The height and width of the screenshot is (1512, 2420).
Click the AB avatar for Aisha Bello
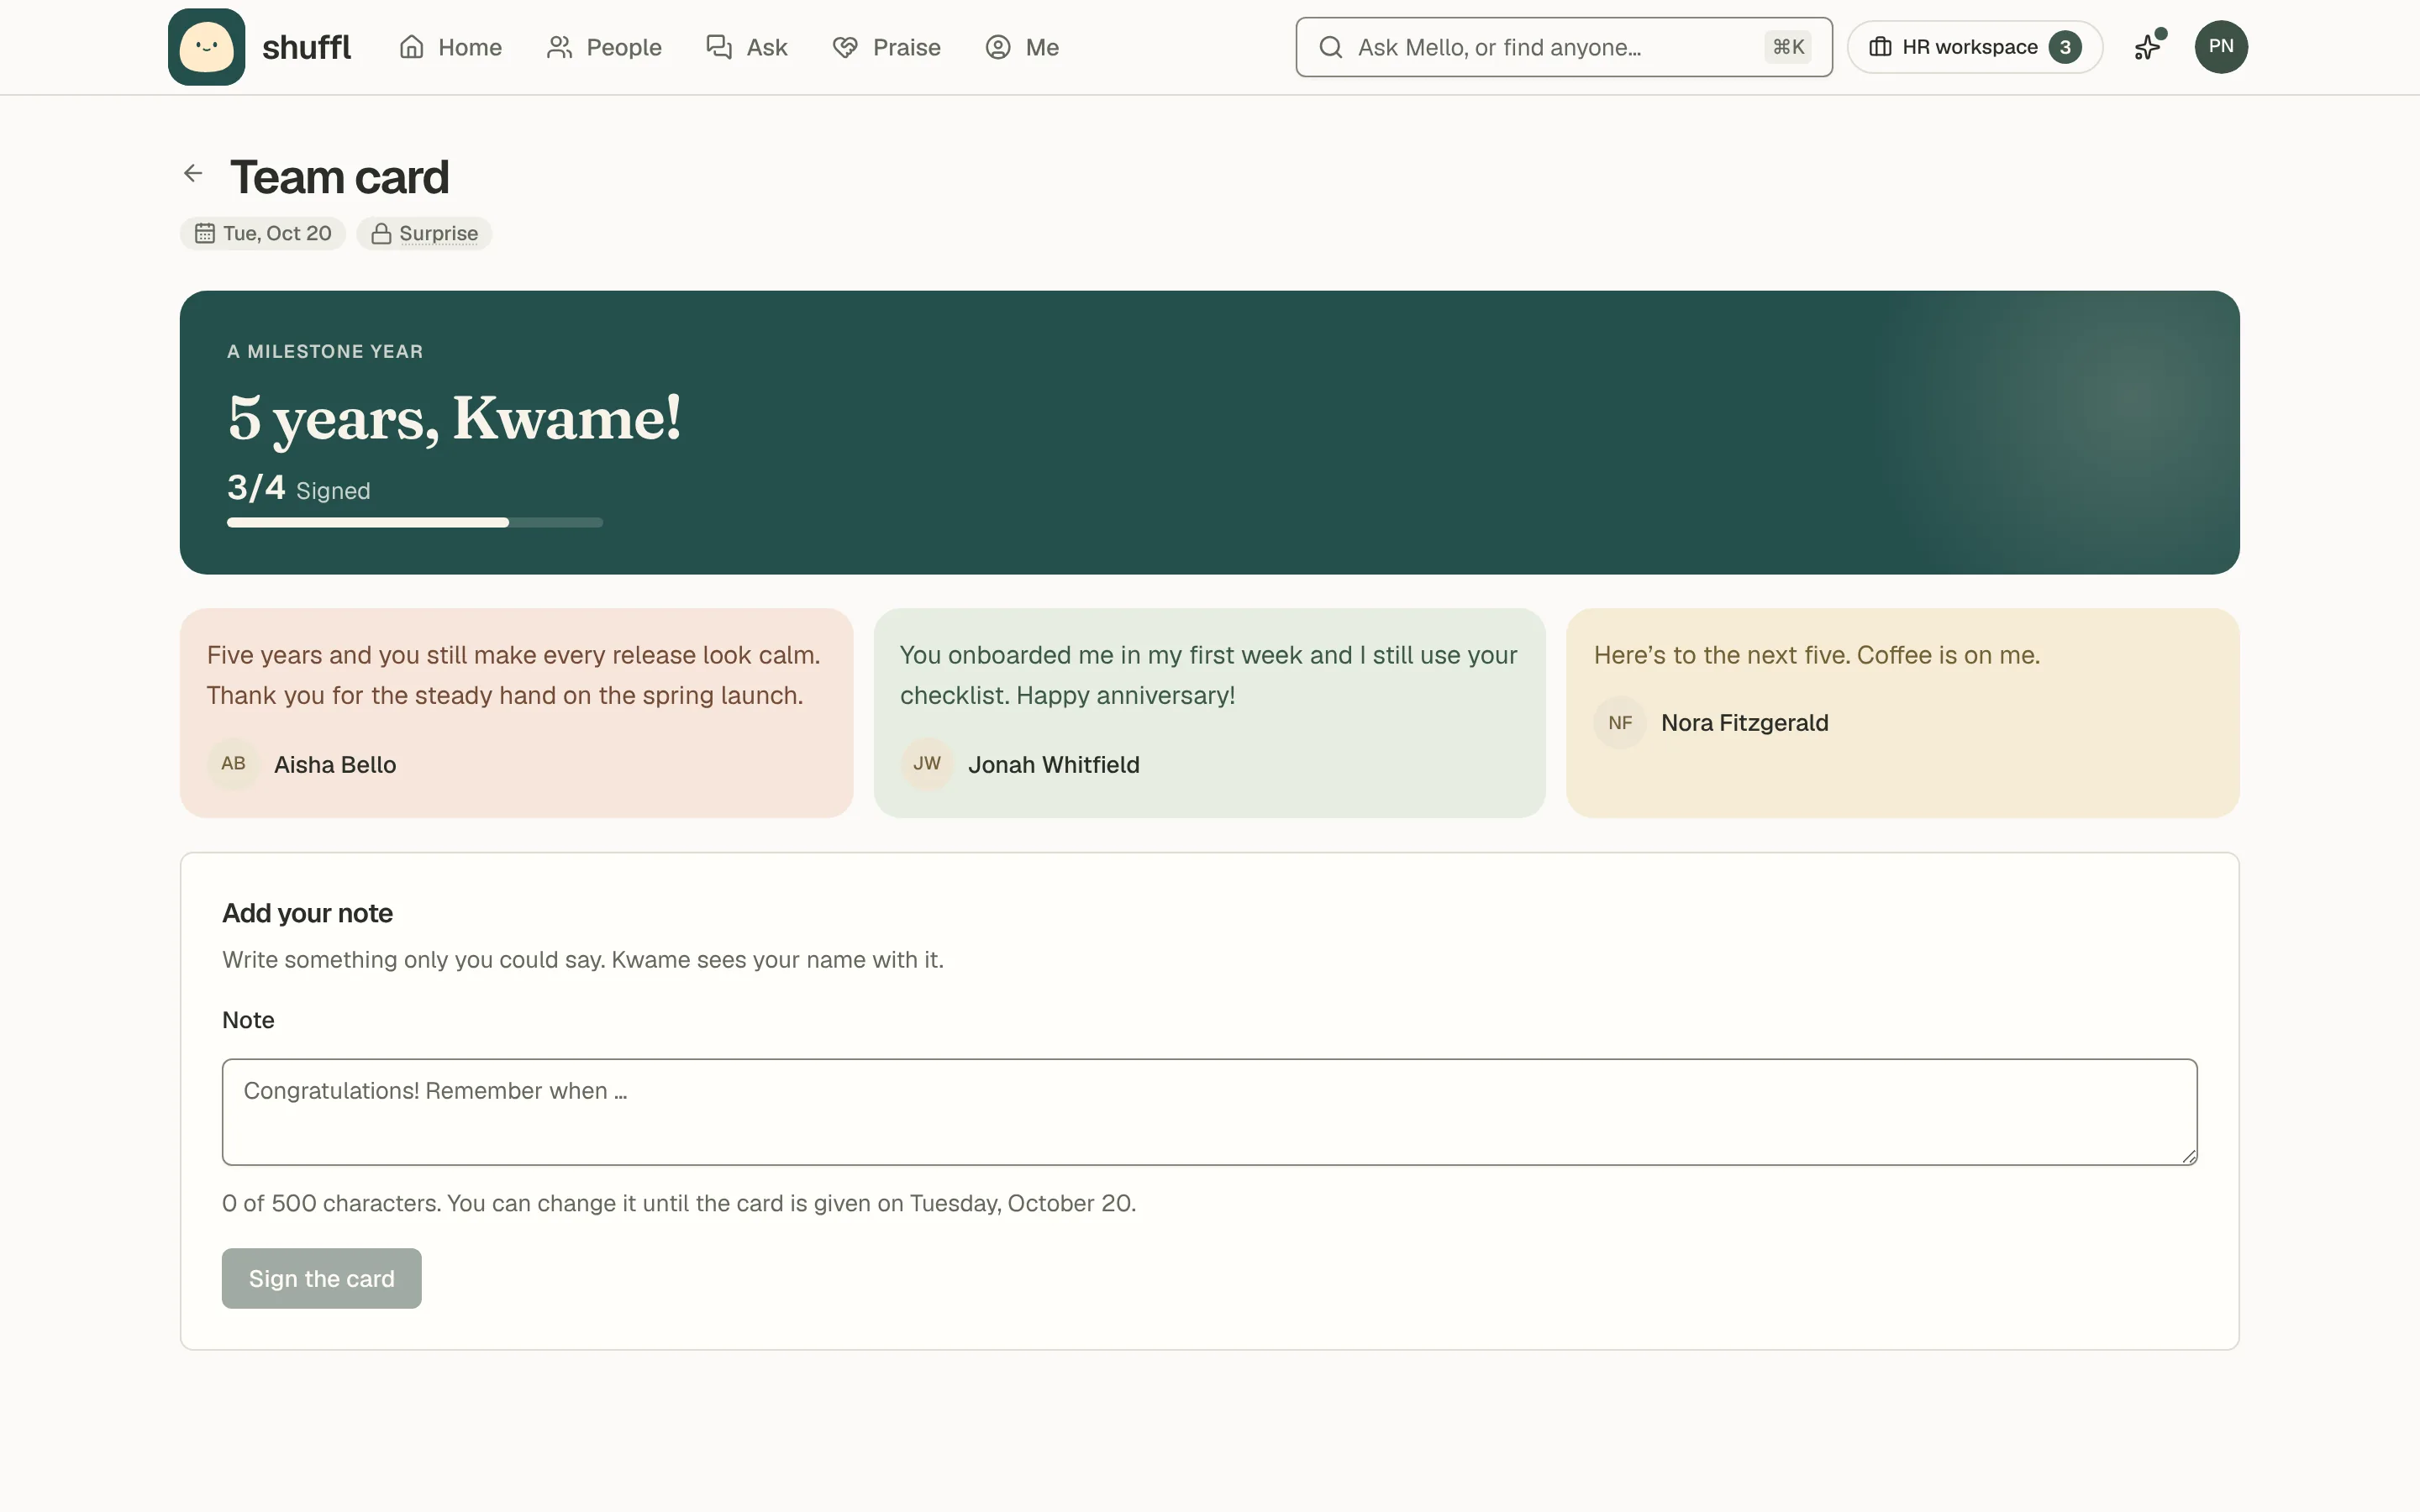[x=233, y=764]
